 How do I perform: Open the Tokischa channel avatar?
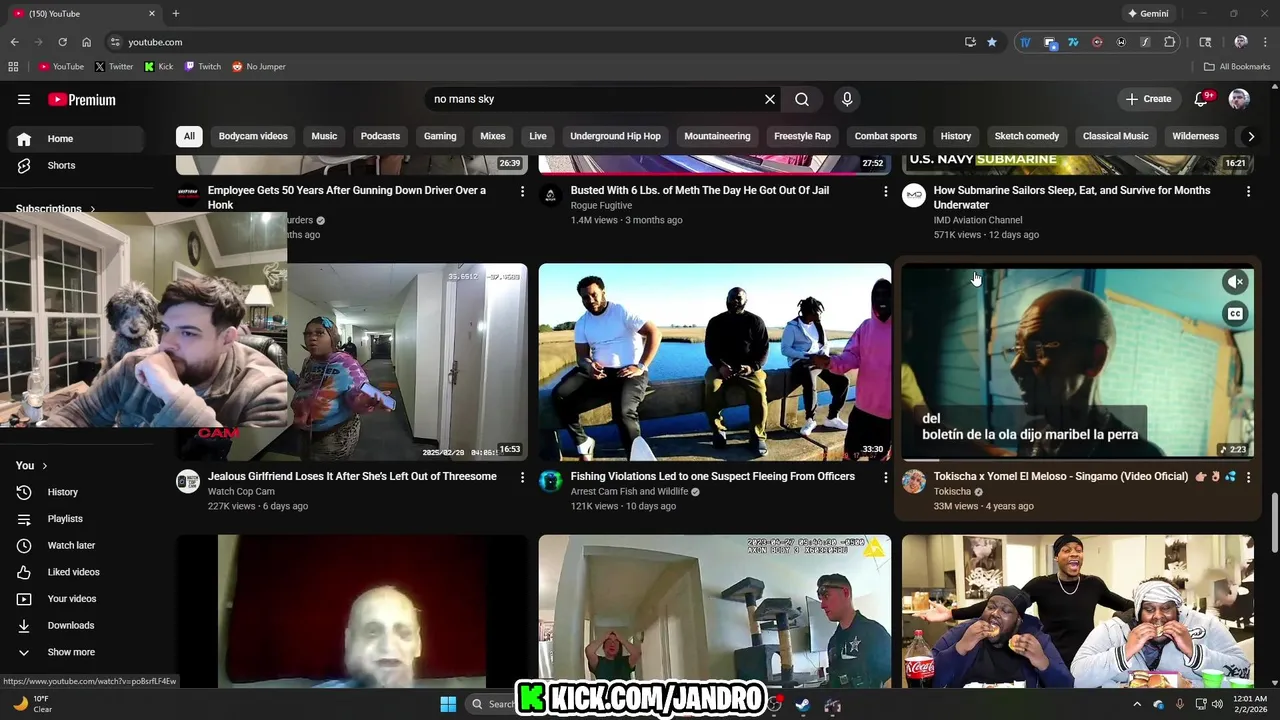tap(914, 482)
